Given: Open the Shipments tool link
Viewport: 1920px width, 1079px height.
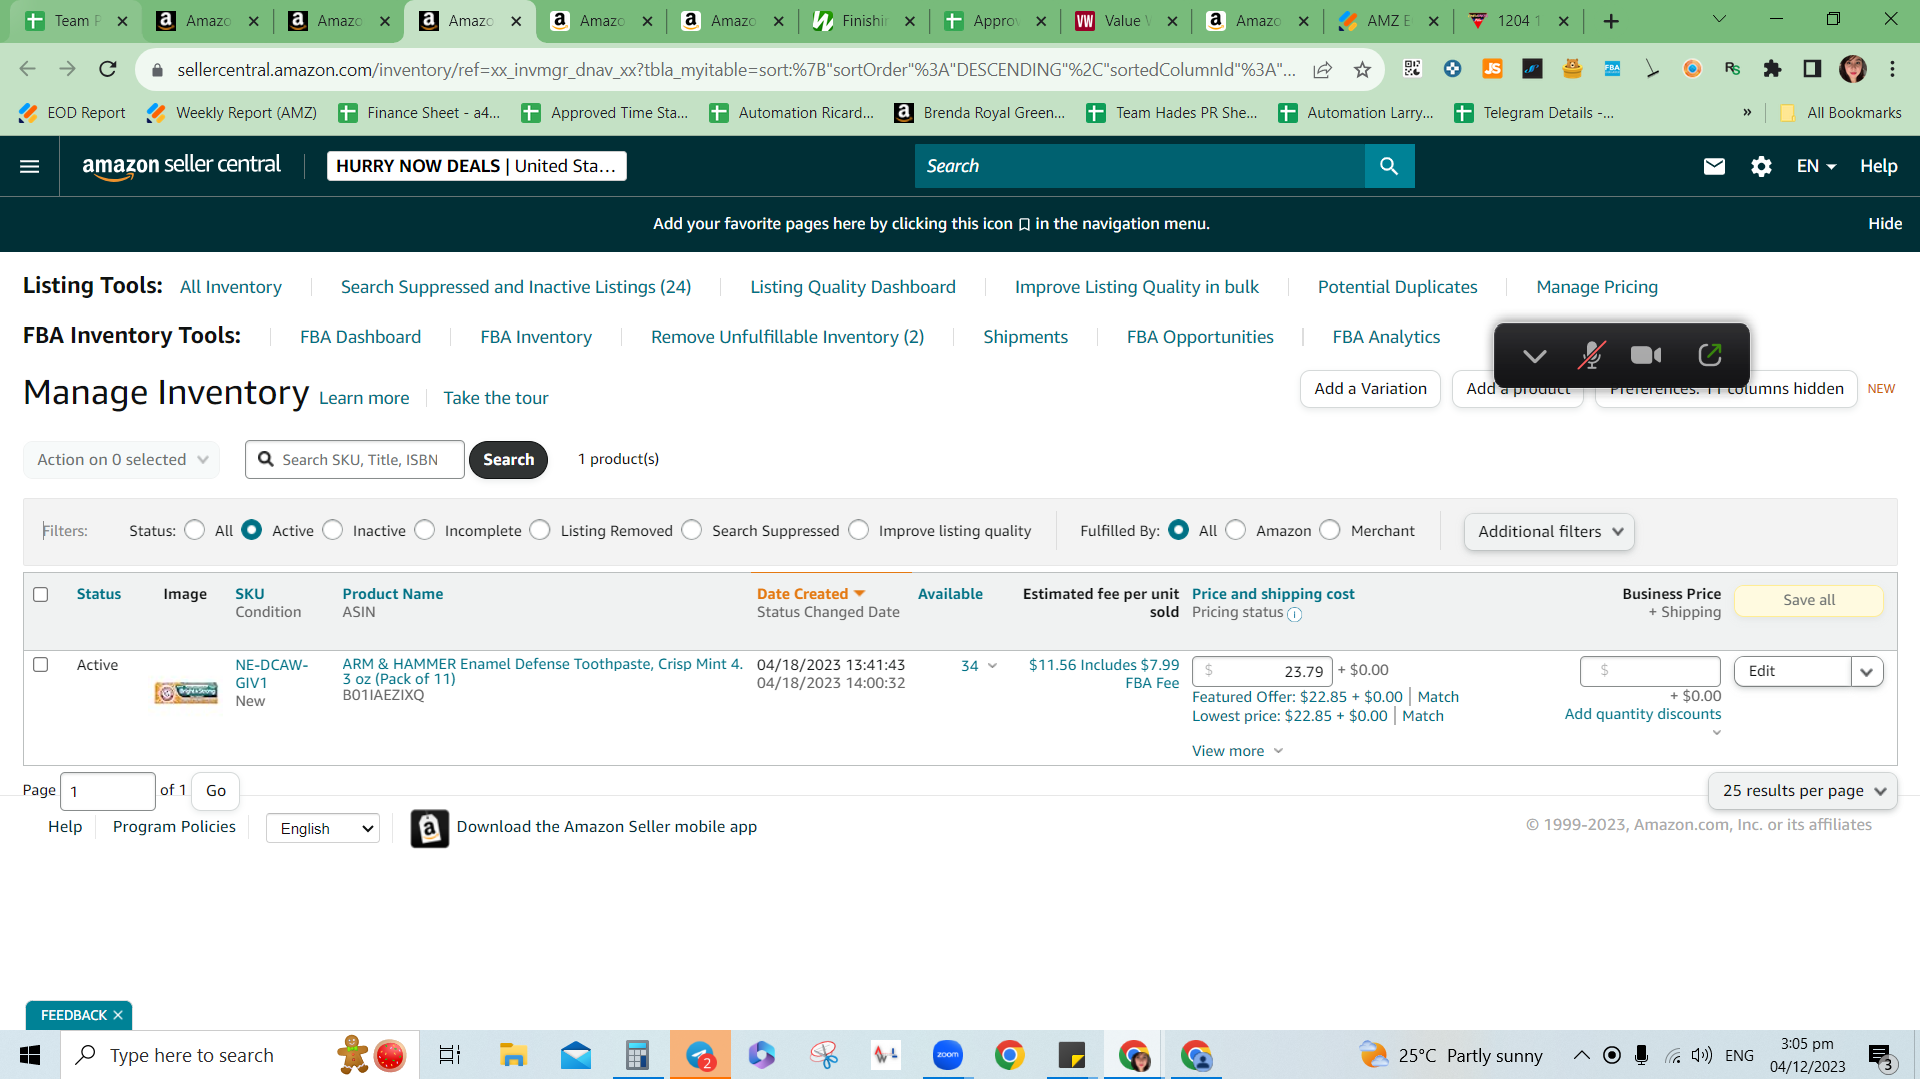Looking at the screenshot, I should tap(1025, 337).
